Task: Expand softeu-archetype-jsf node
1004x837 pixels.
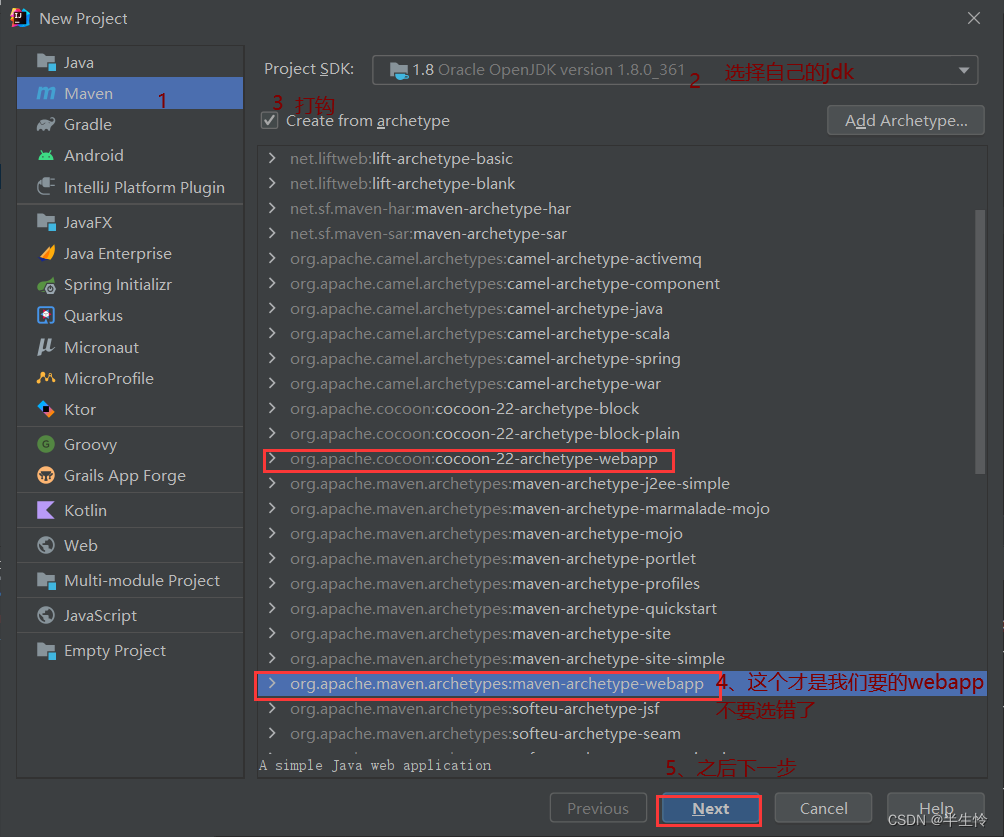Action: 272,708
